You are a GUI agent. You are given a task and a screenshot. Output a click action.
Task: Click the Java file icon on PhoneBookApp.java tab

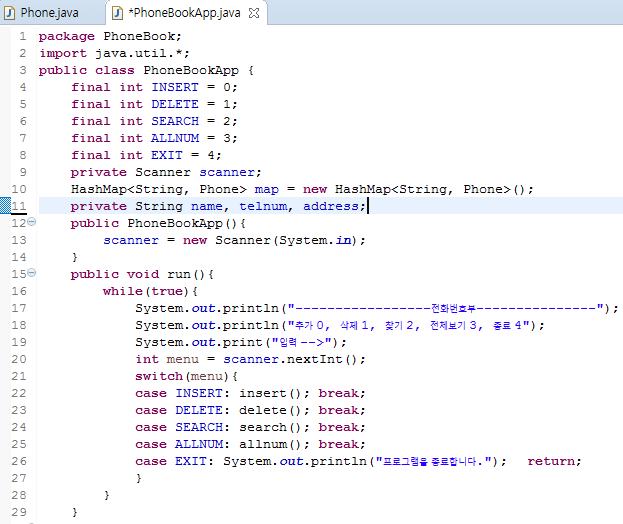point(117,13)
